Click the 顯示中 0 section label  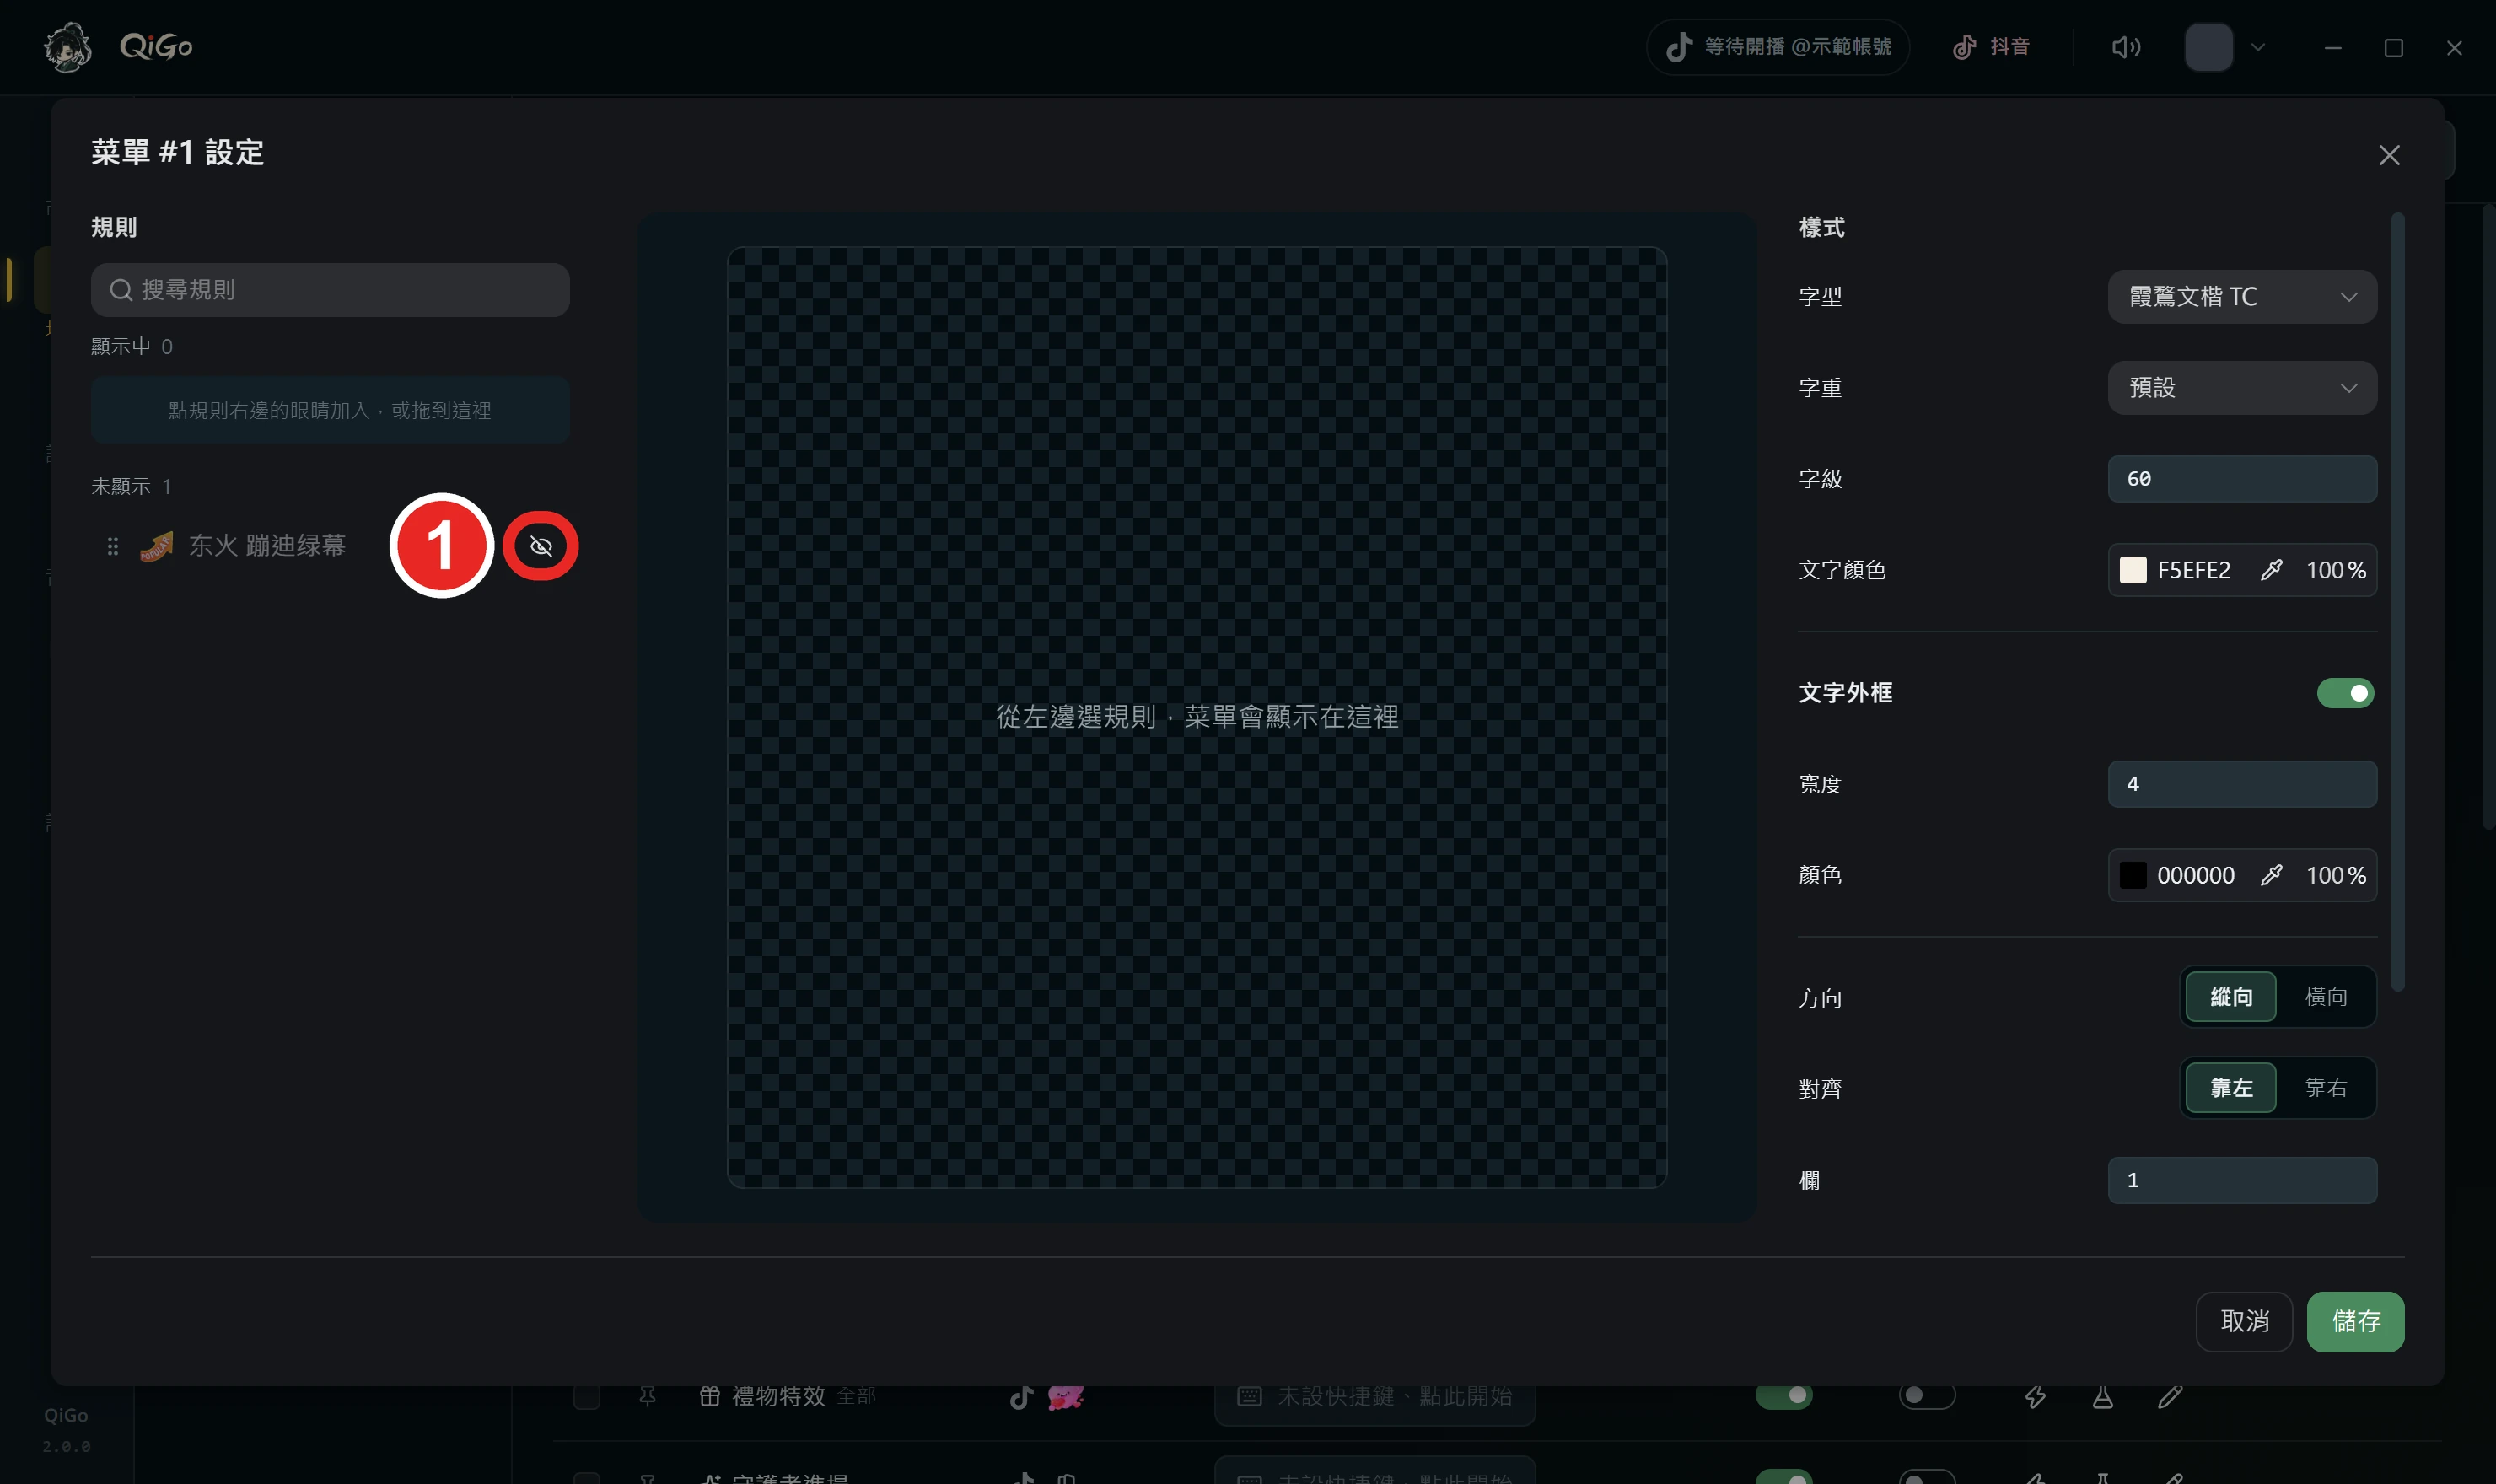click(x=132, y=347)
